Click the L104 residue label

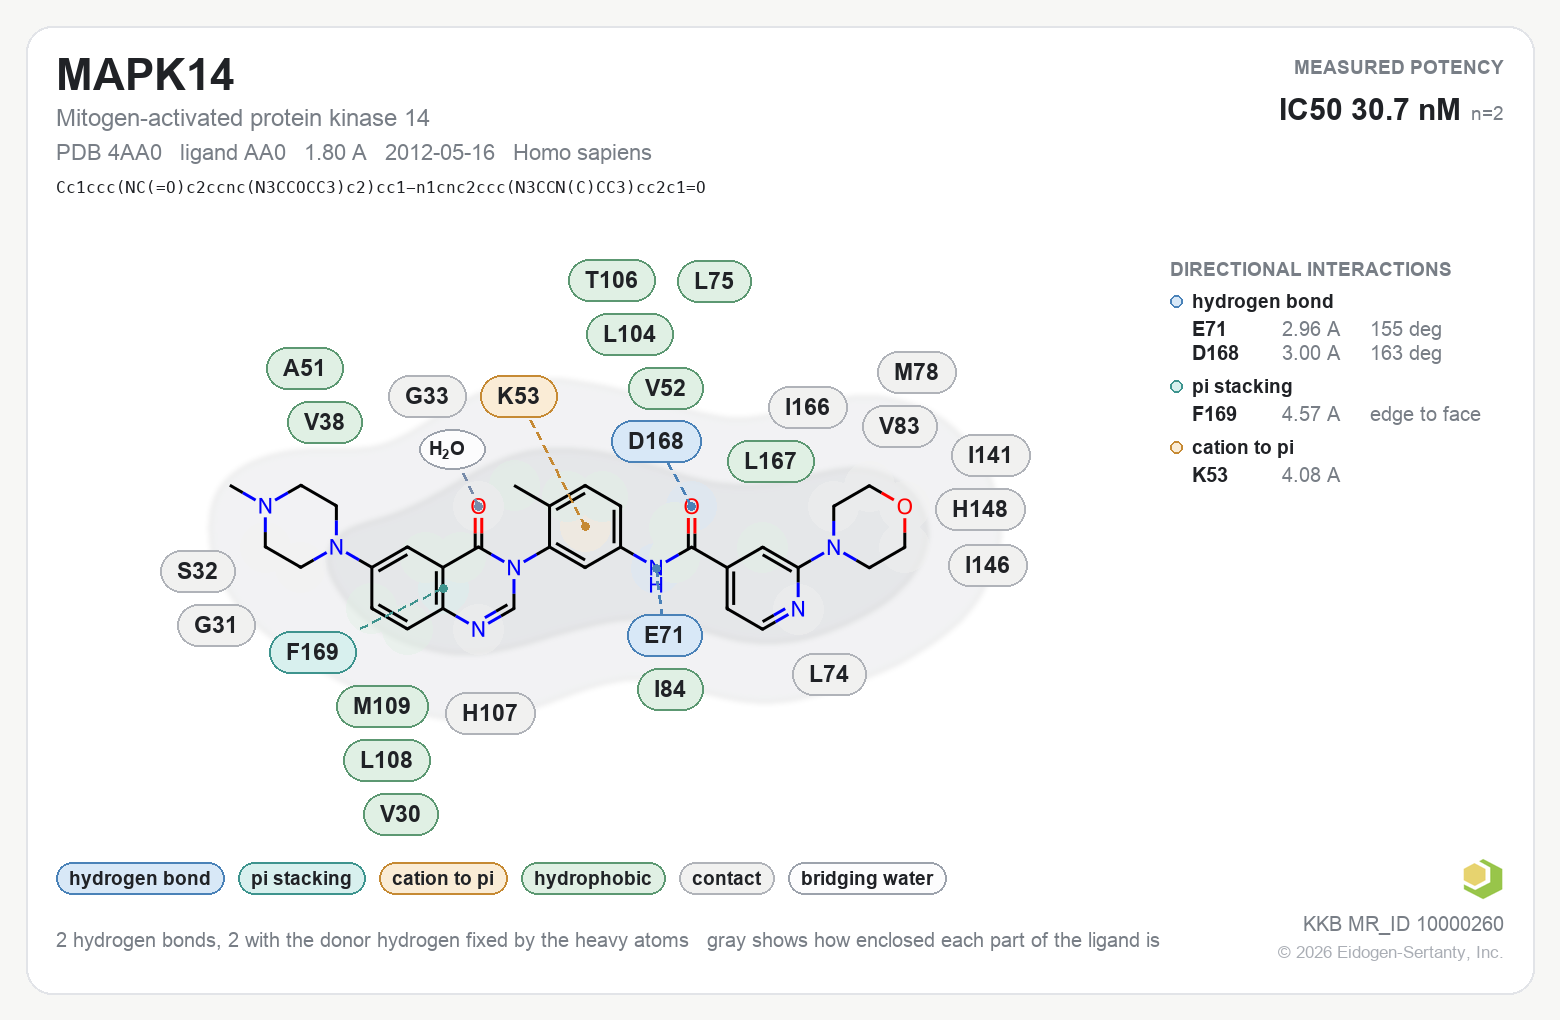[630, 334]
